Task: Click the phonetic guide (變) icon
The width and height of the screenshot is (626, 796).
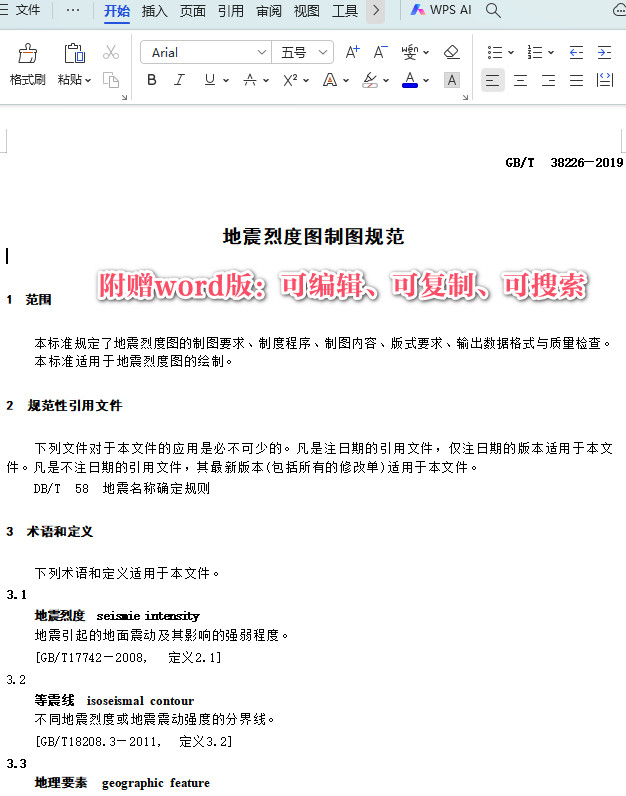Action: (x=410, y=52)
